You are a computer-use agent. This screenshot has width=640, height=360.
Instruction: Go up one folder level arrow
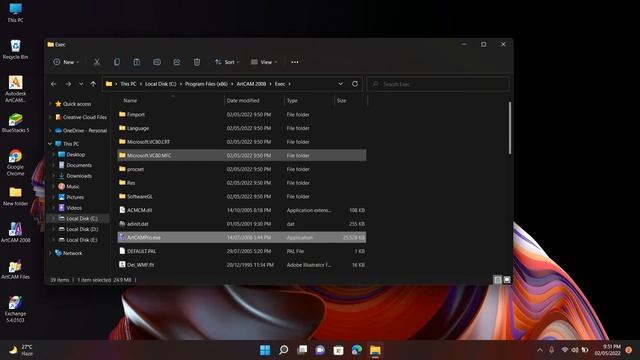pyautogui.click(x=93, y=84)
